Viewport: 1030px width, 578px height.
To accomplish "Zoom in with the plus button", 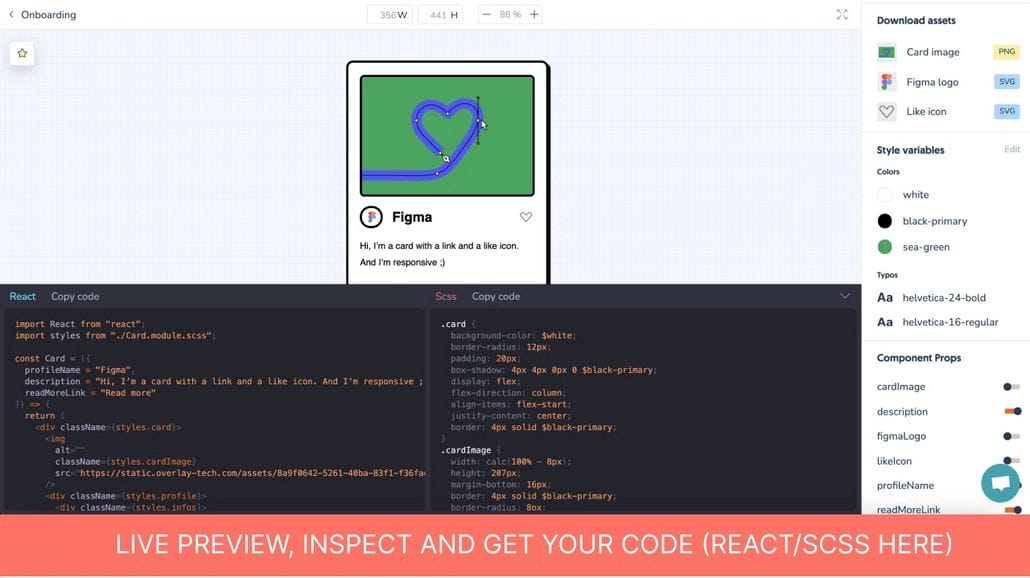I will (x=534, y=15).
